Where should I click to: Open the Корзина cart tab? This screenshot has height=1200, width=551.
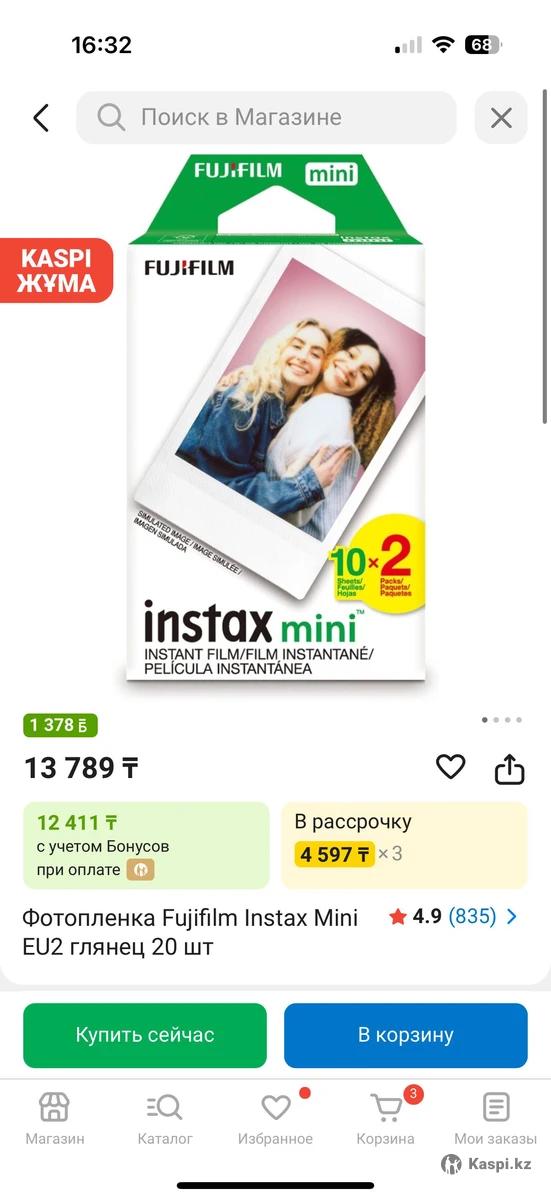[386, 1118]
